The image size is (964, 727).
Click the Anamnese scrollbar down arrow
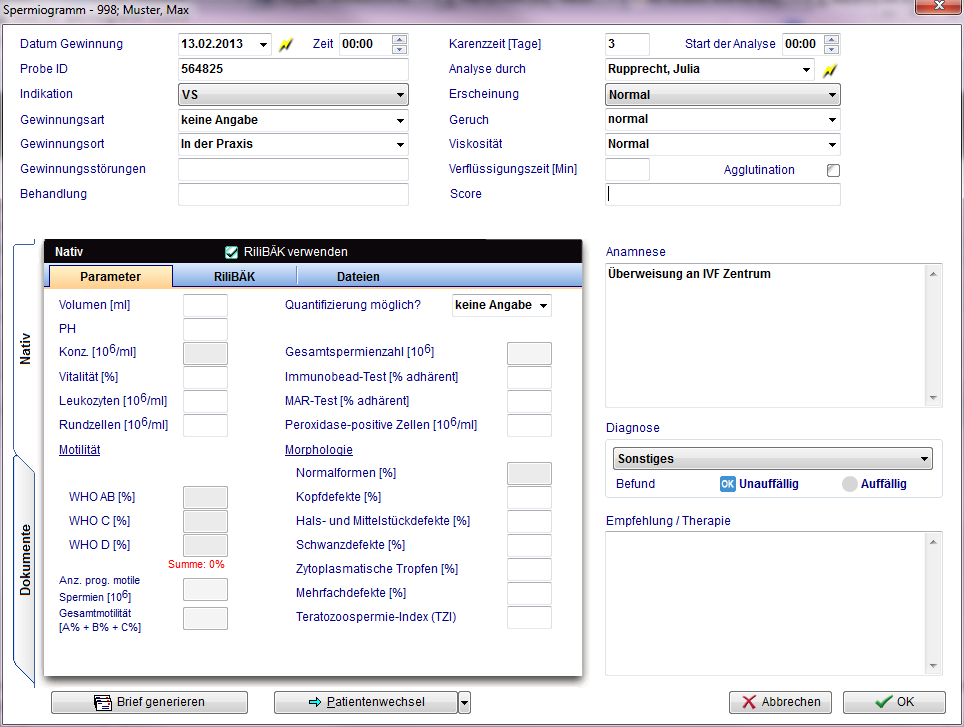(933, 398)
